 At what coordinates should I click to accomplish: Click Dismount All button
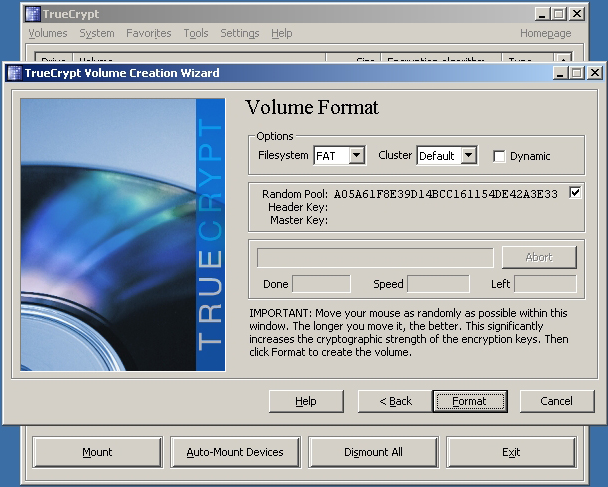pyautogui.click(x=373, y=452)
